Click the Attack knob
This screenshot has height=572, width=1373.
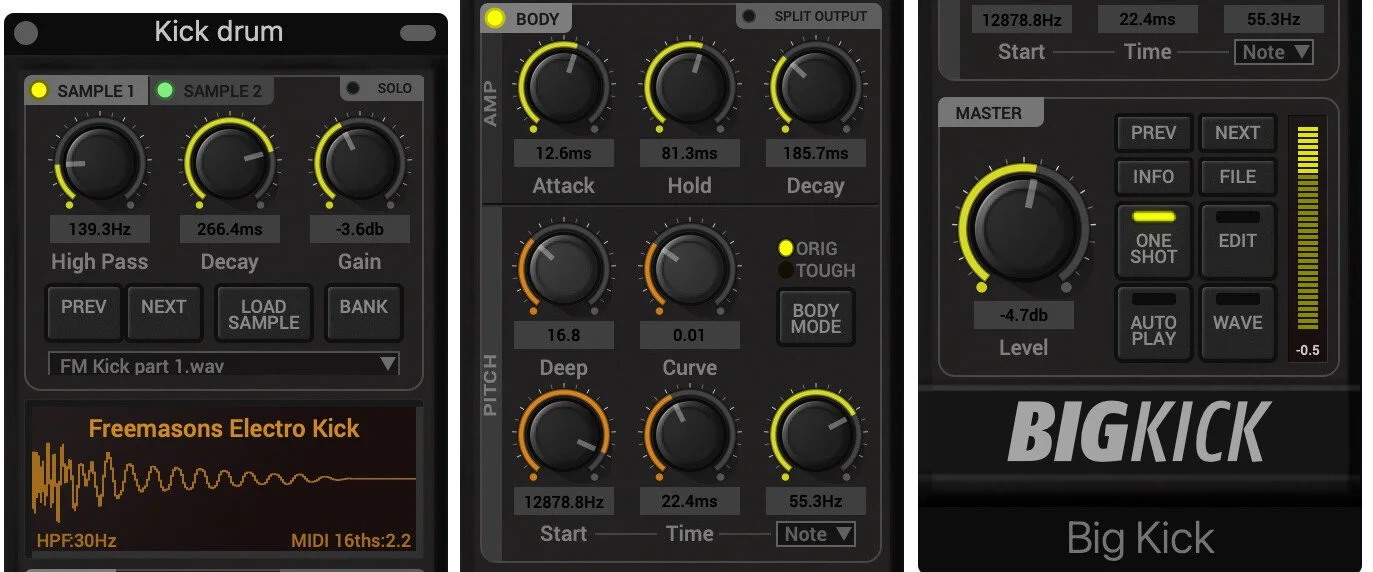pos(562,88)
